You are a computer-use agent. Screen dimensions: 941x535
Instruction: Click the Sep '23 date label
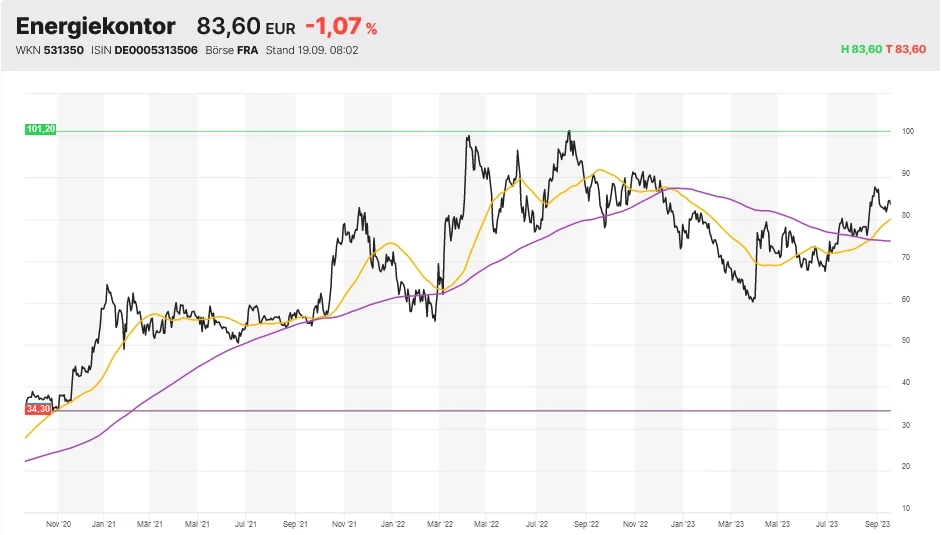[877, 523]
